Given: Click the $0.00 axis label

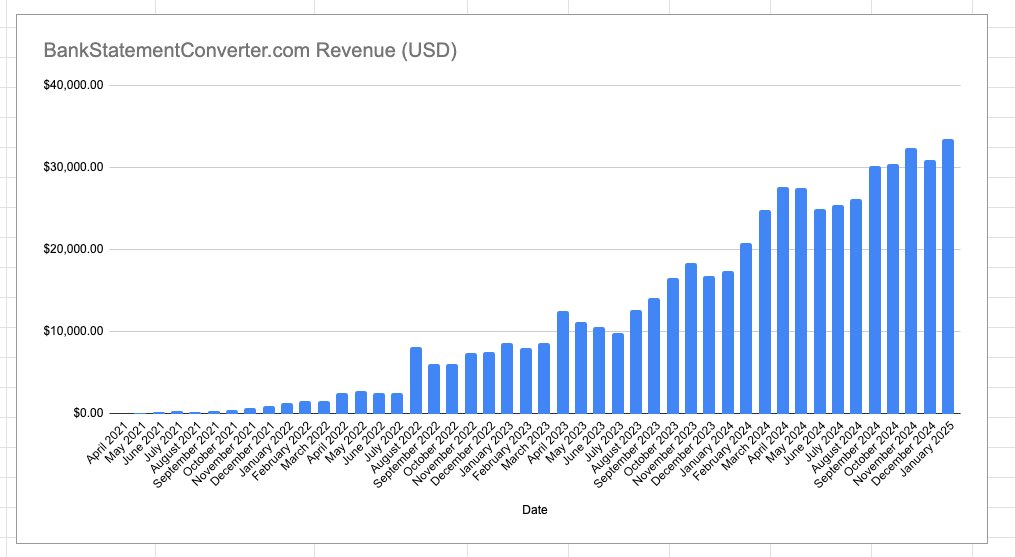Looking at the screenshot, I should [x=88, y=413].
